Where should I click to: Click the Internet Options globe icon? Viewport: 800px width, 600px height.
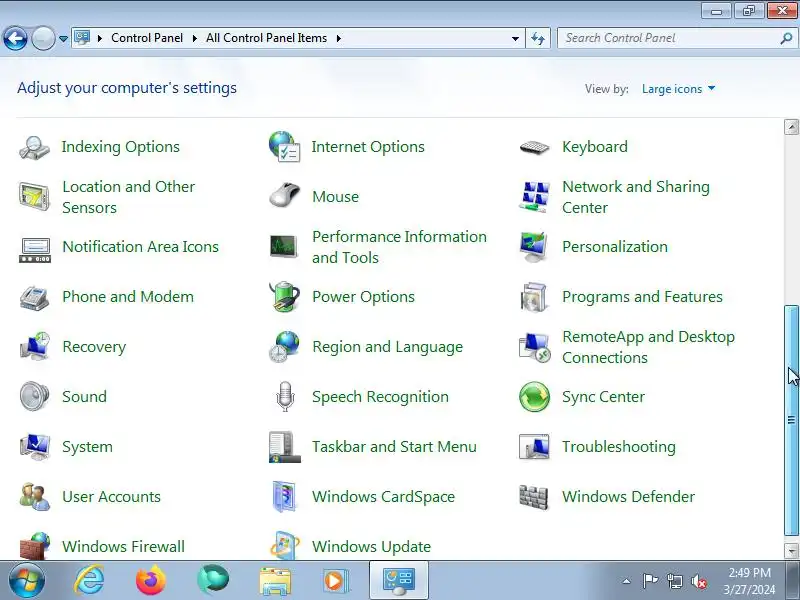(x=284, y=146)
